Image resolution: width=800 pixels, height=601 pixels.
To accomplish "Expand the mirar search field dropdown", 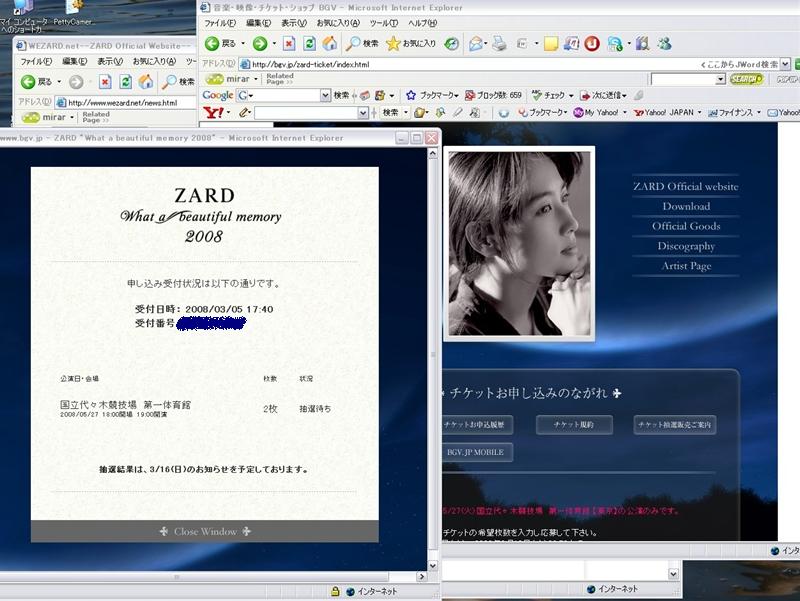I will click(720, 79).
